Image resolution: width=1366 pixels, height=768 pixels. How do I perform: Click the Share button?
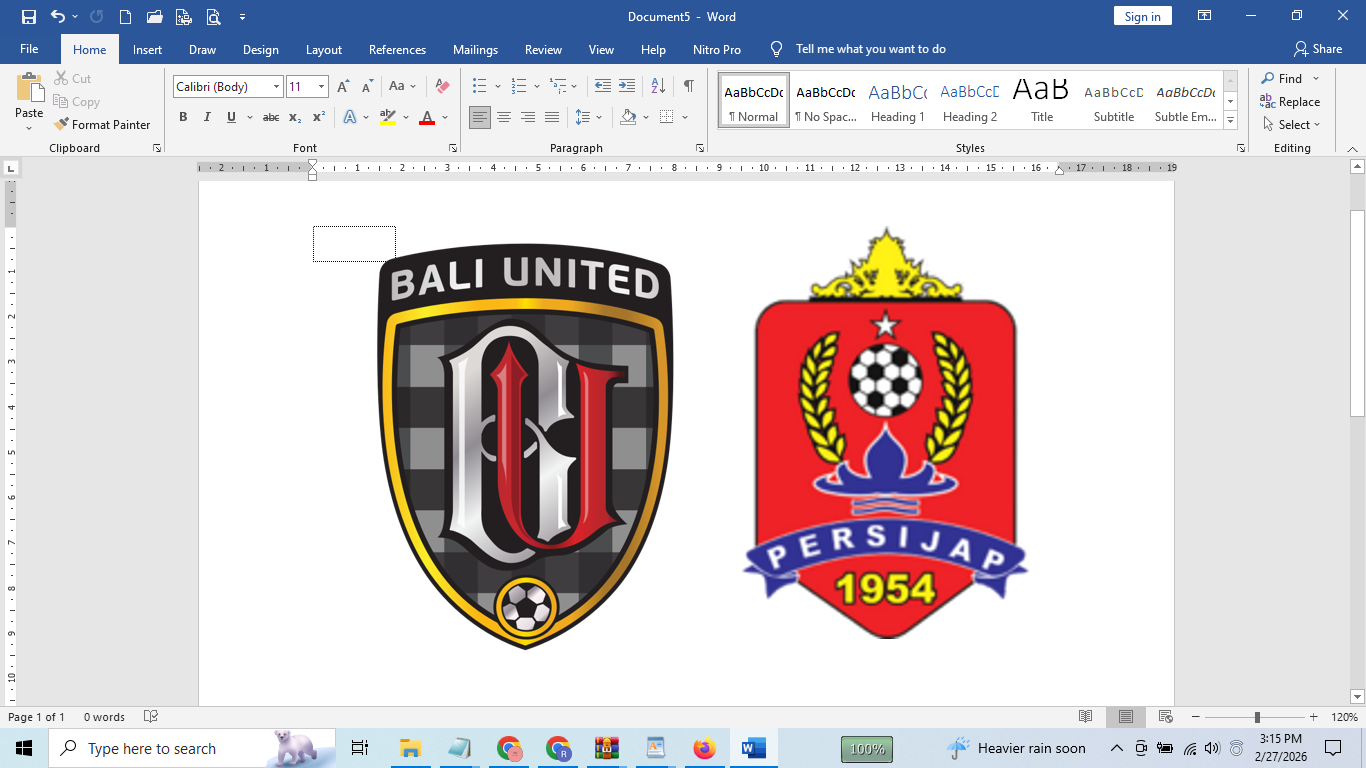(1317, 49)
